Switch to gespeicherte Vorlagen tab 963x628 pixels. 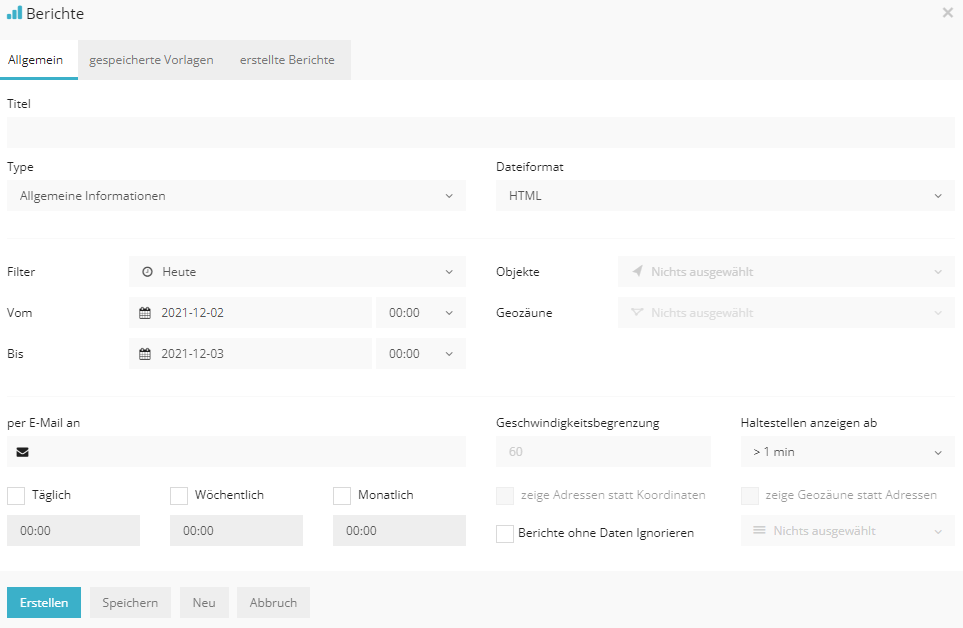click(x=151, y=60)
